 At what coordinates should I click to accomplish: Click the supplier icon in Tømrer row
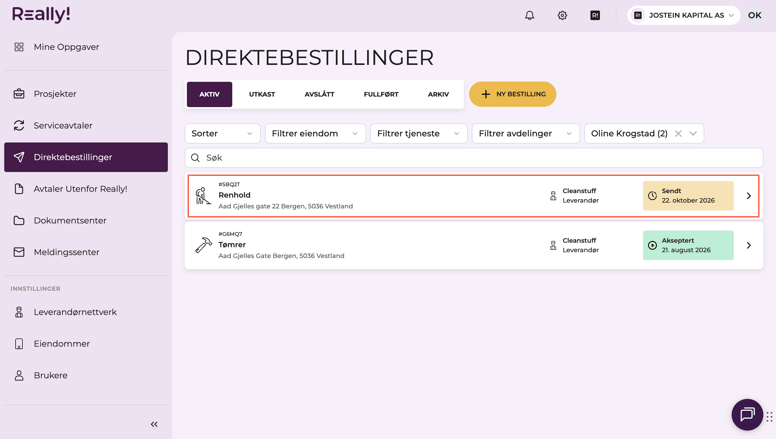(553, 245)
